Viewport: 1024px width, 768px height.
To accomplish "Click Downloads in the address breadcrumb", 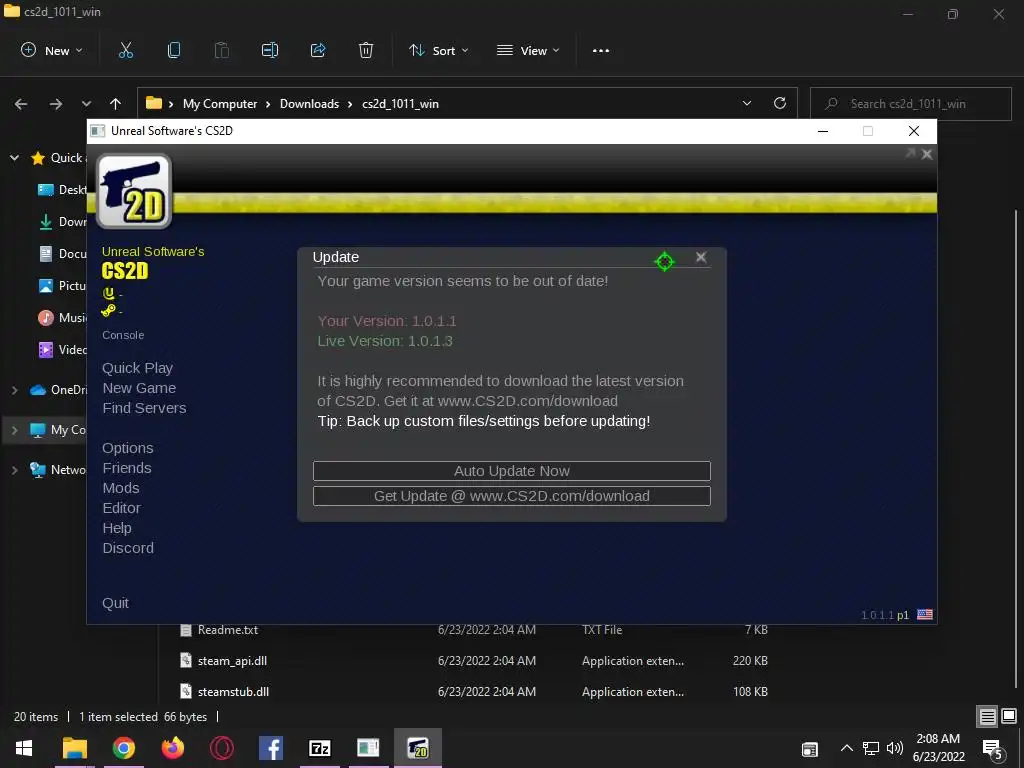I will pyautogui.click(x=310, y=104).
